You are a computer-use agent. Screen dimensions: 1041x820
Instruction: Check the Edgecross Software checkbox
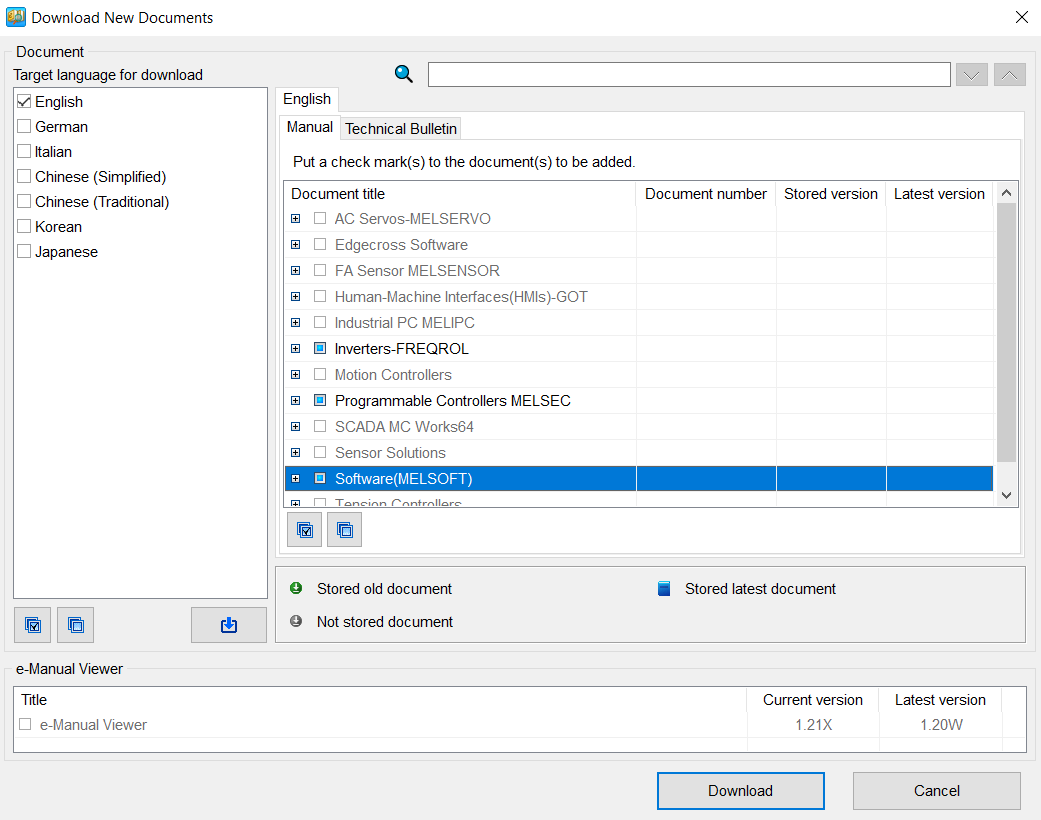pos(320,244)
